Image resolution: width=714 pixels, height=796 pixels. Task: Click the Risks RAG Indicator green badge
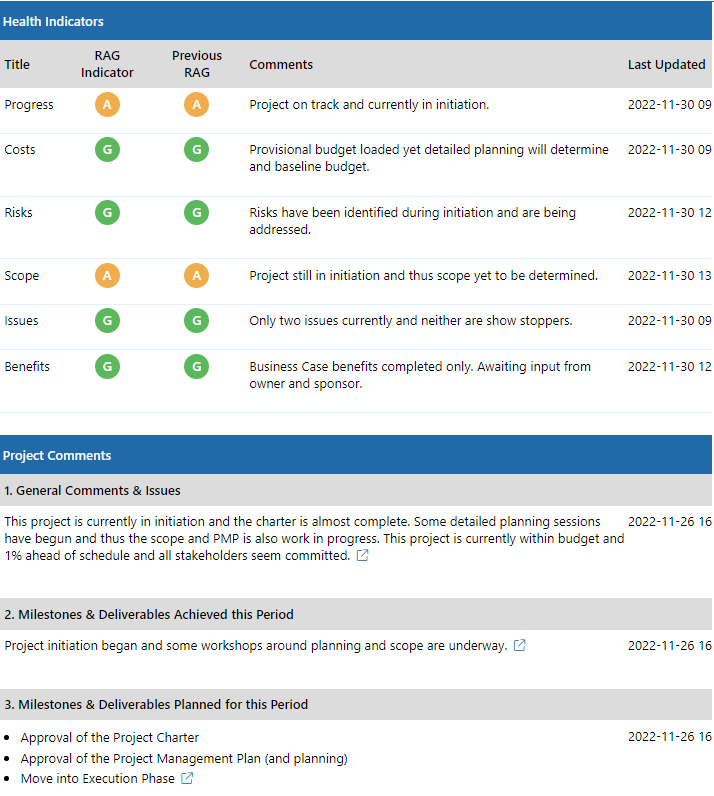click(x=107, y=213)
